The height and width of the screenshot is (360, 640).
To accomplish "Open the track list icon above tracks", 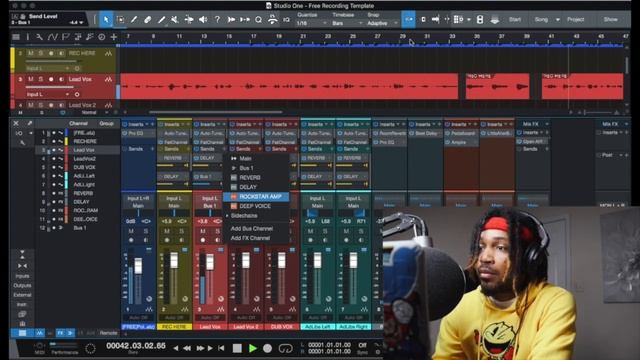I will click(x=16, y=37).
